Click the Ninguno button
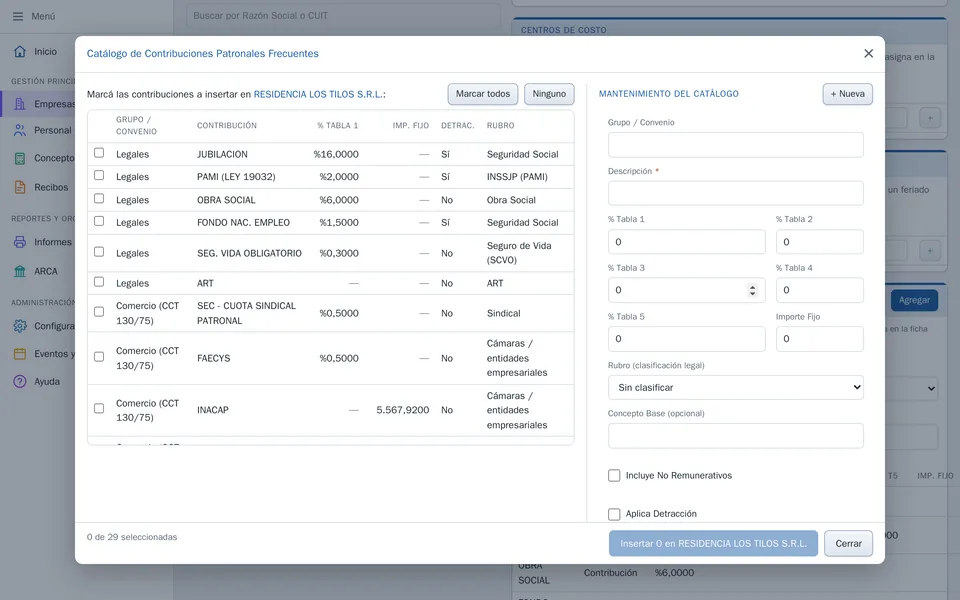The height and width of the screenshot is (600, 960). (x=549, y=94)
